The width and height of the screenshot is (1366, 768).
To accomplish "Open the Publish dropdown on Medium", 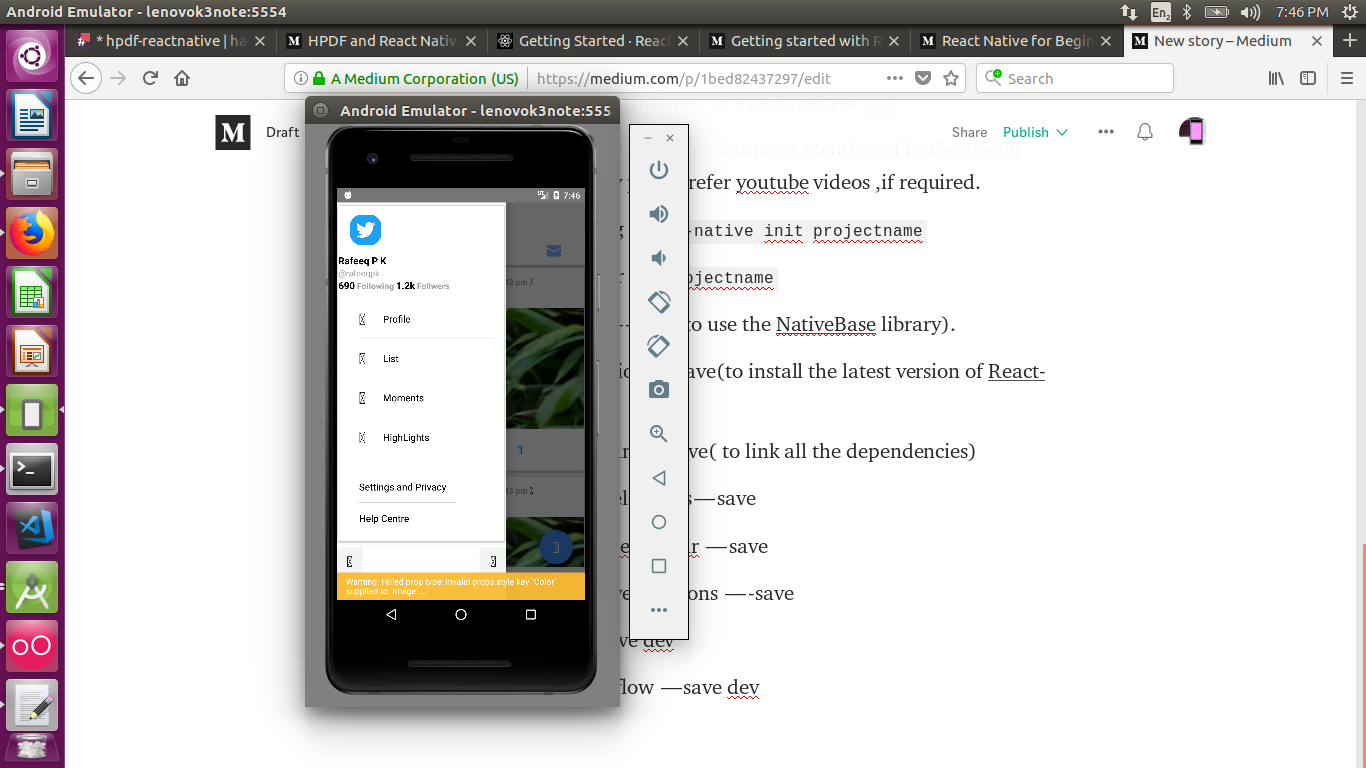I will click(1035, 132).
